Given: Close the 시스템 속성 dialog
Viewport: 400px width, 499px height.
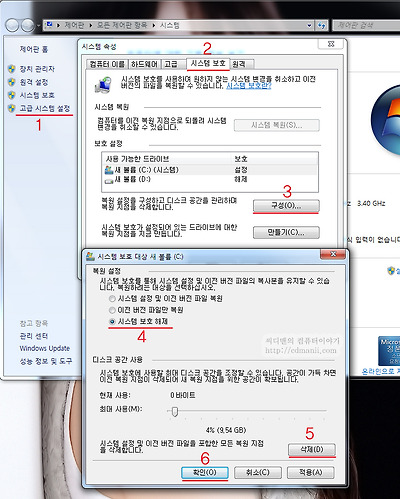Looking at the screenshot, I should tap(331, 44).
